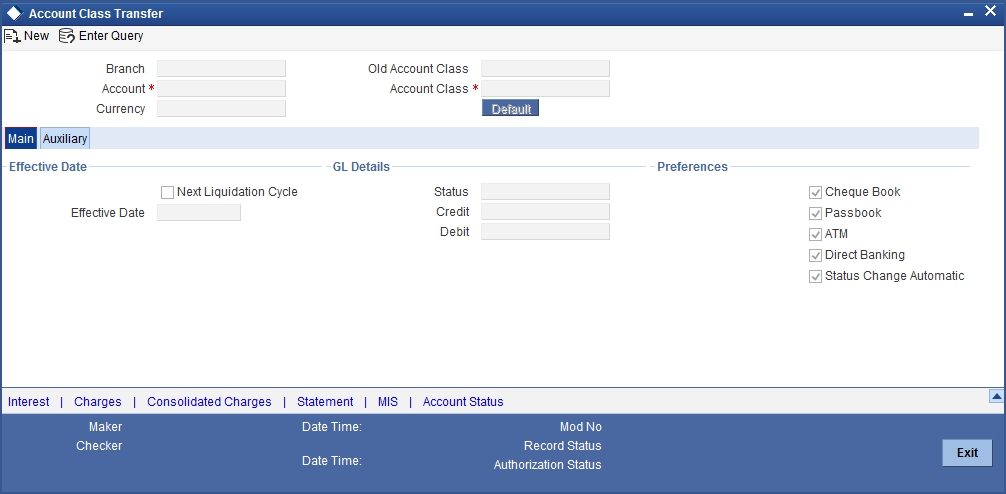Image resolution: width=1006 pixels, height=494 pixels.
Task: Open the Statement link
Action: coord(325,402)
